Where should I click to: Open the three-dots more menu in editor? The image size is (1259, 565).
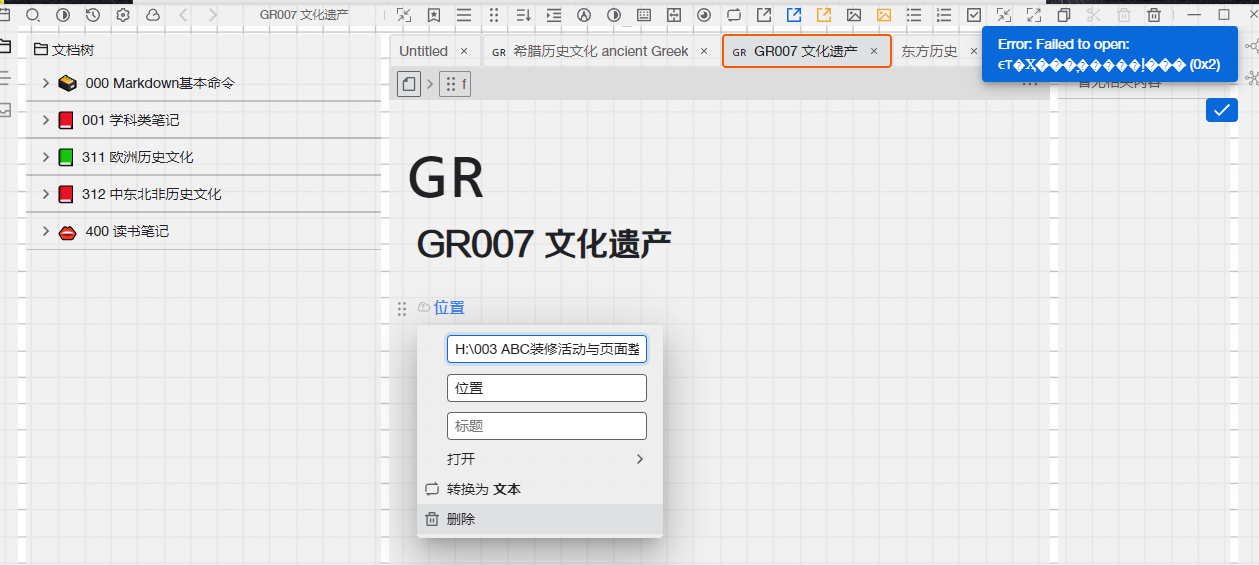1030,86
